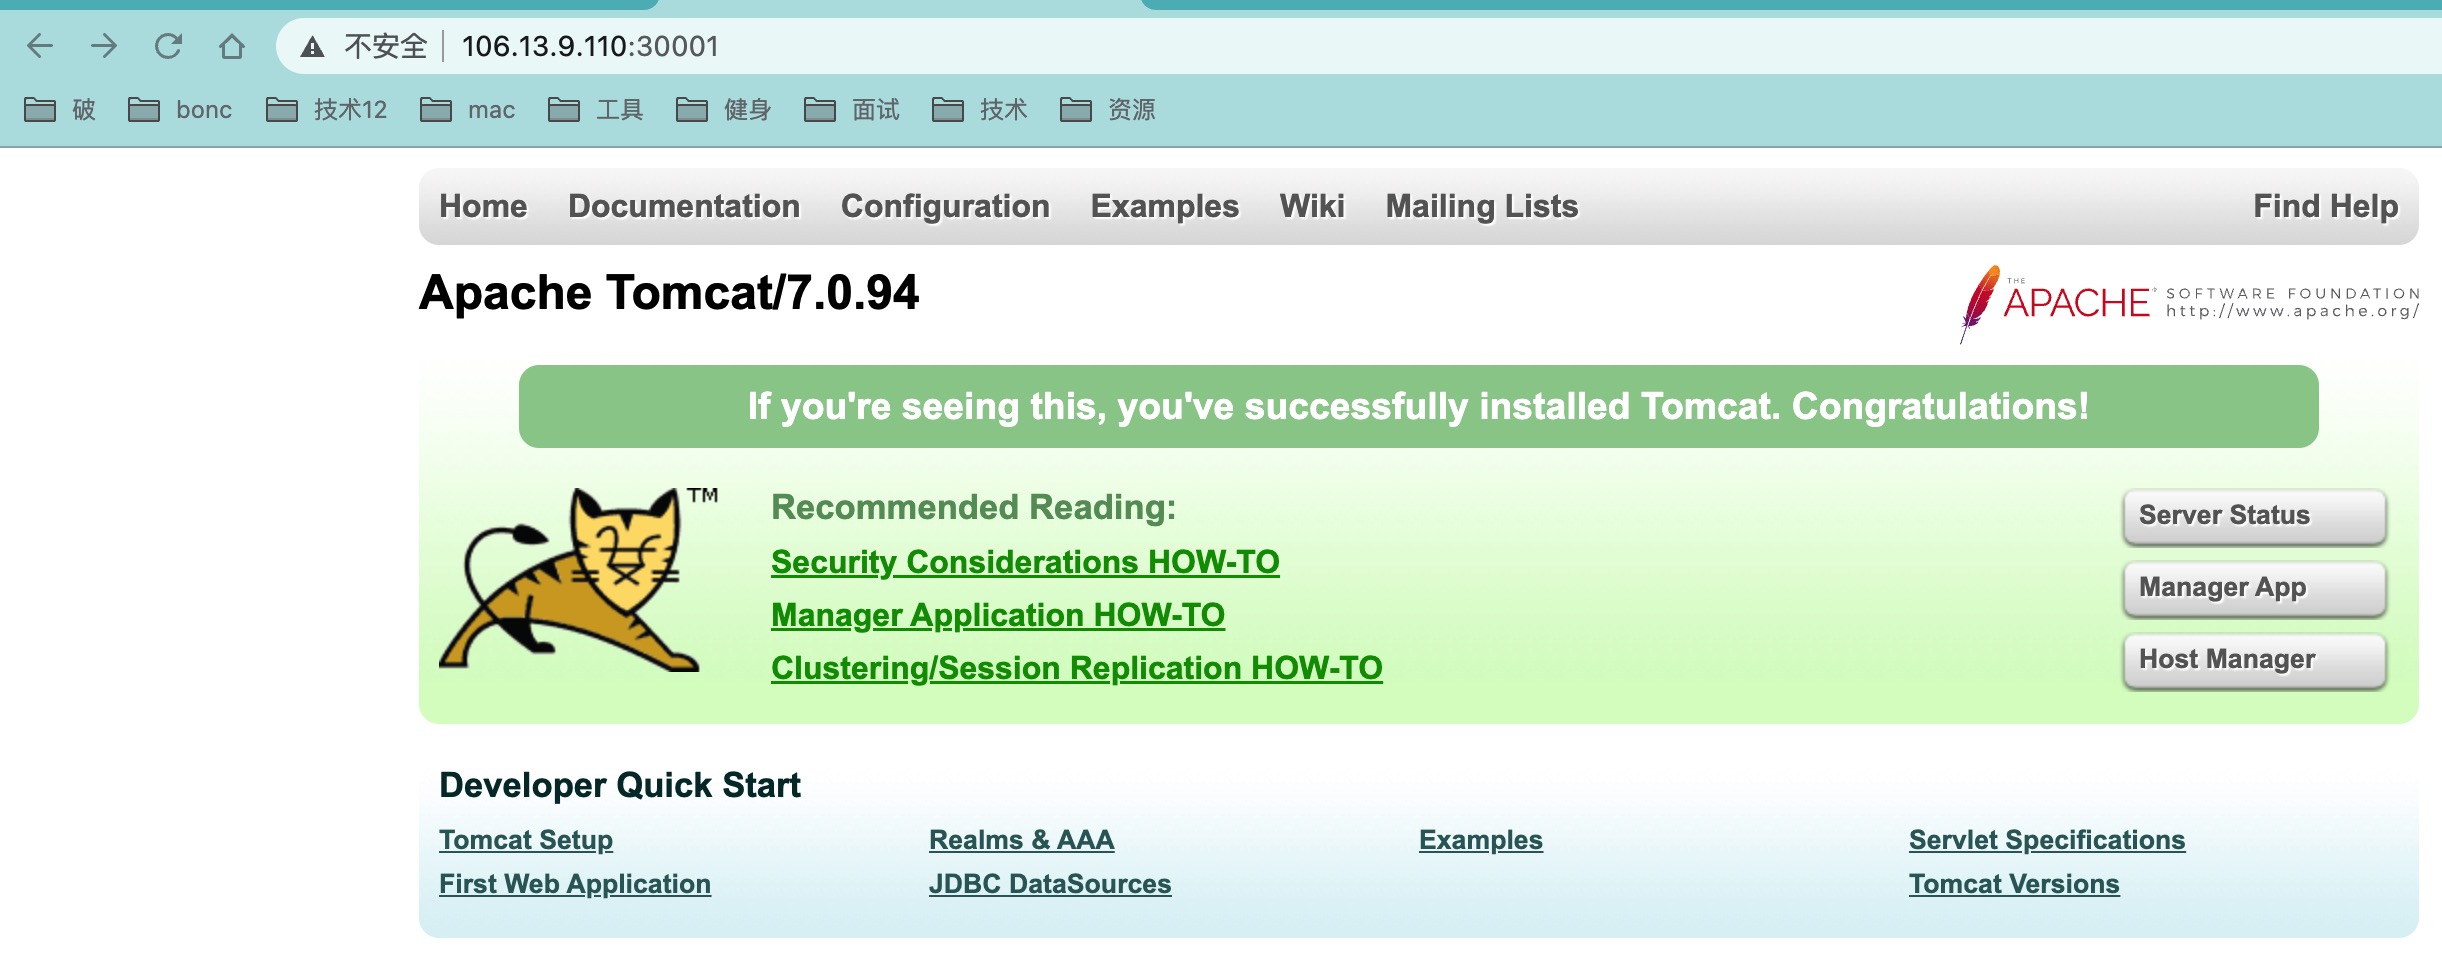Image resolution: width=2442 pixels, height=958 pixels.
Task: Click the green Congratulations banner text
Action: pyautogui.click(x=1418, y=407)
